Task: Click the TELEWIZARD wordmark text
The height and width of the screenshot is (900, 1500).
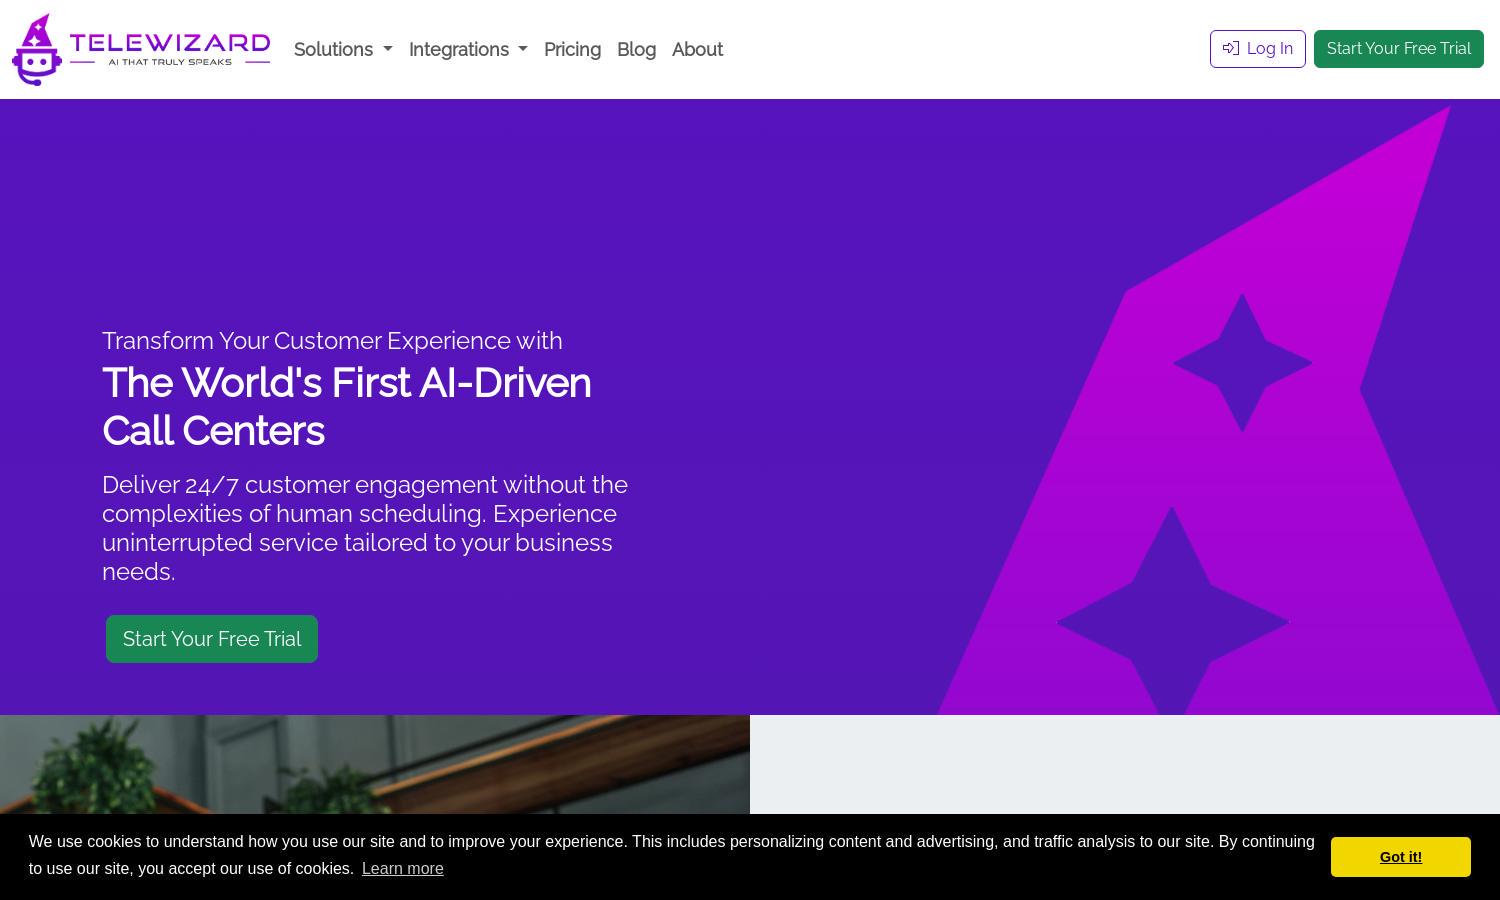Action: click(170, 43)
